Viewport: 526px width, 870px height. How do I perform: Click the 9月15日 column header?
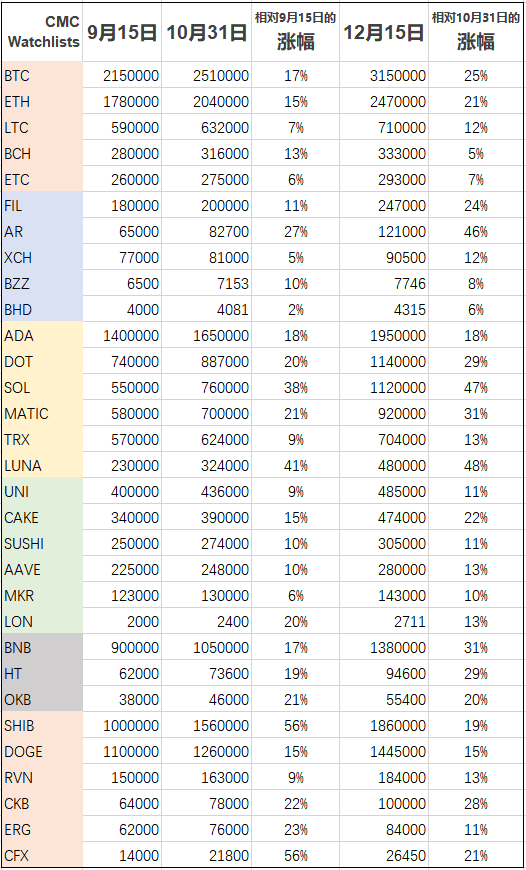[122, 32]
